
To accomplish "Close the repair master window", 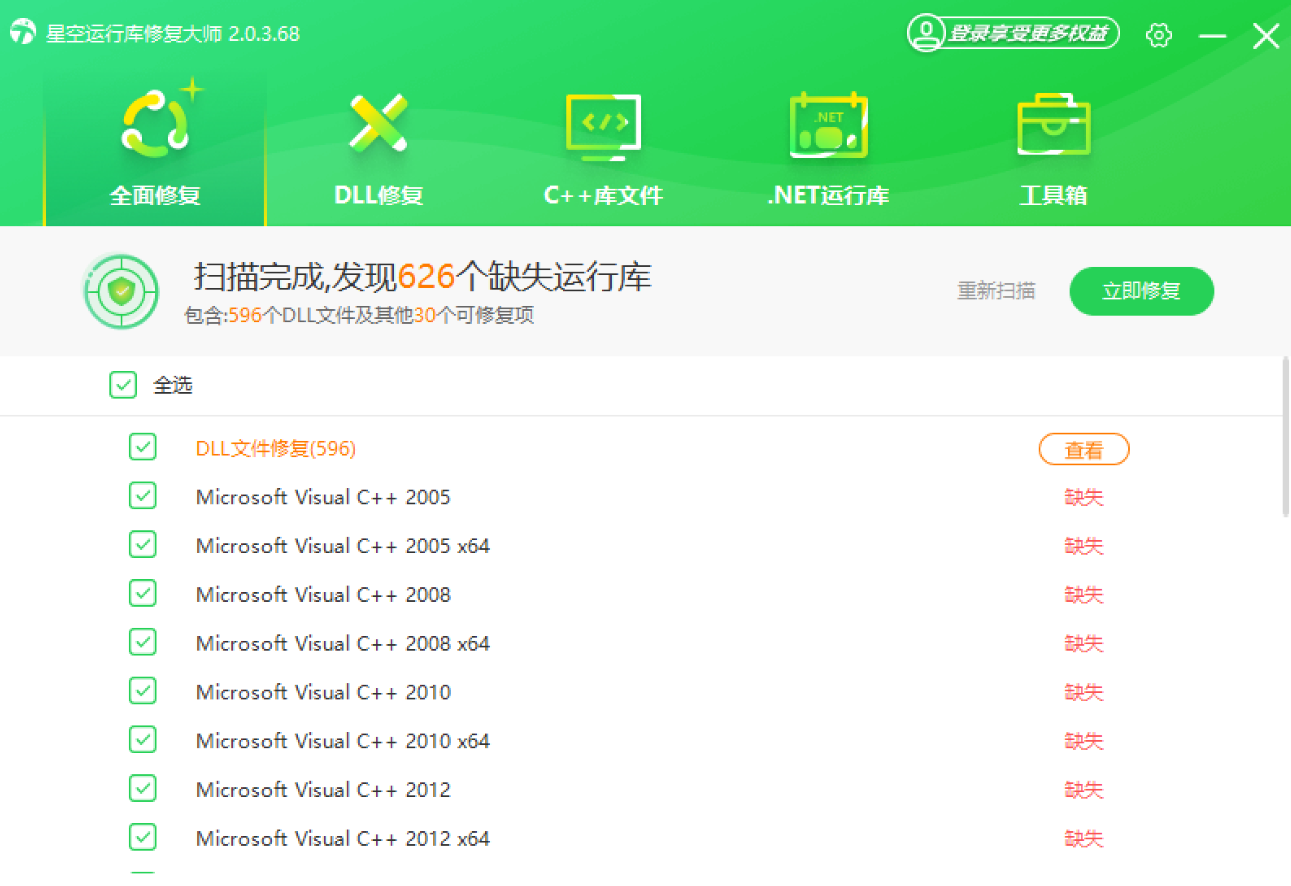I will point(1266,36).
